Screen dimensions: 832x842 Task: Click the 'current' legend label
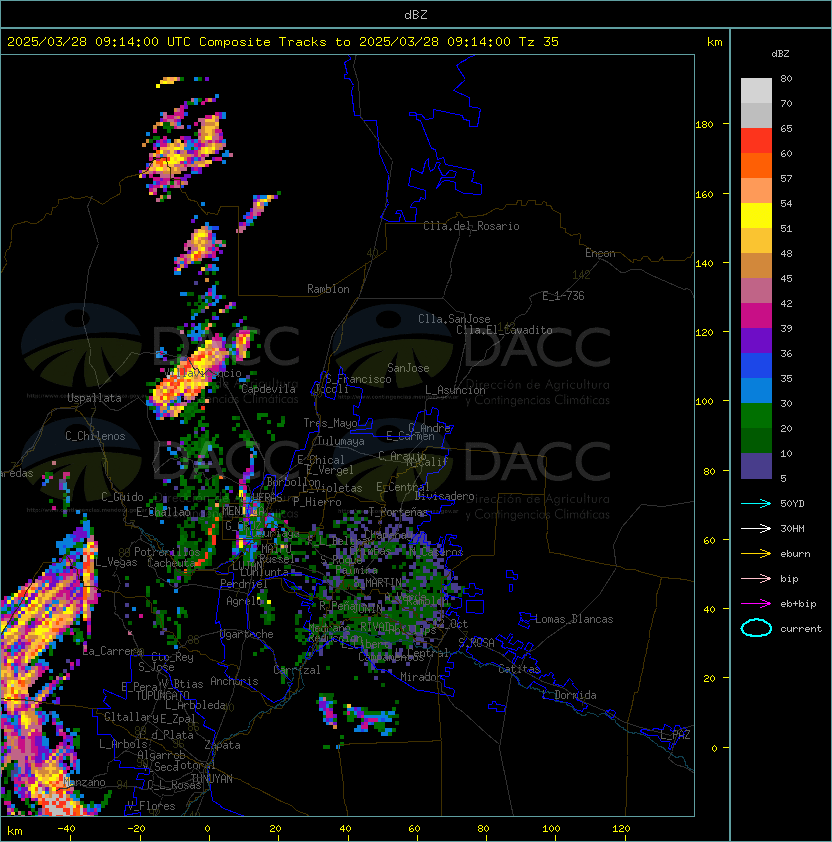click(801, 629)
